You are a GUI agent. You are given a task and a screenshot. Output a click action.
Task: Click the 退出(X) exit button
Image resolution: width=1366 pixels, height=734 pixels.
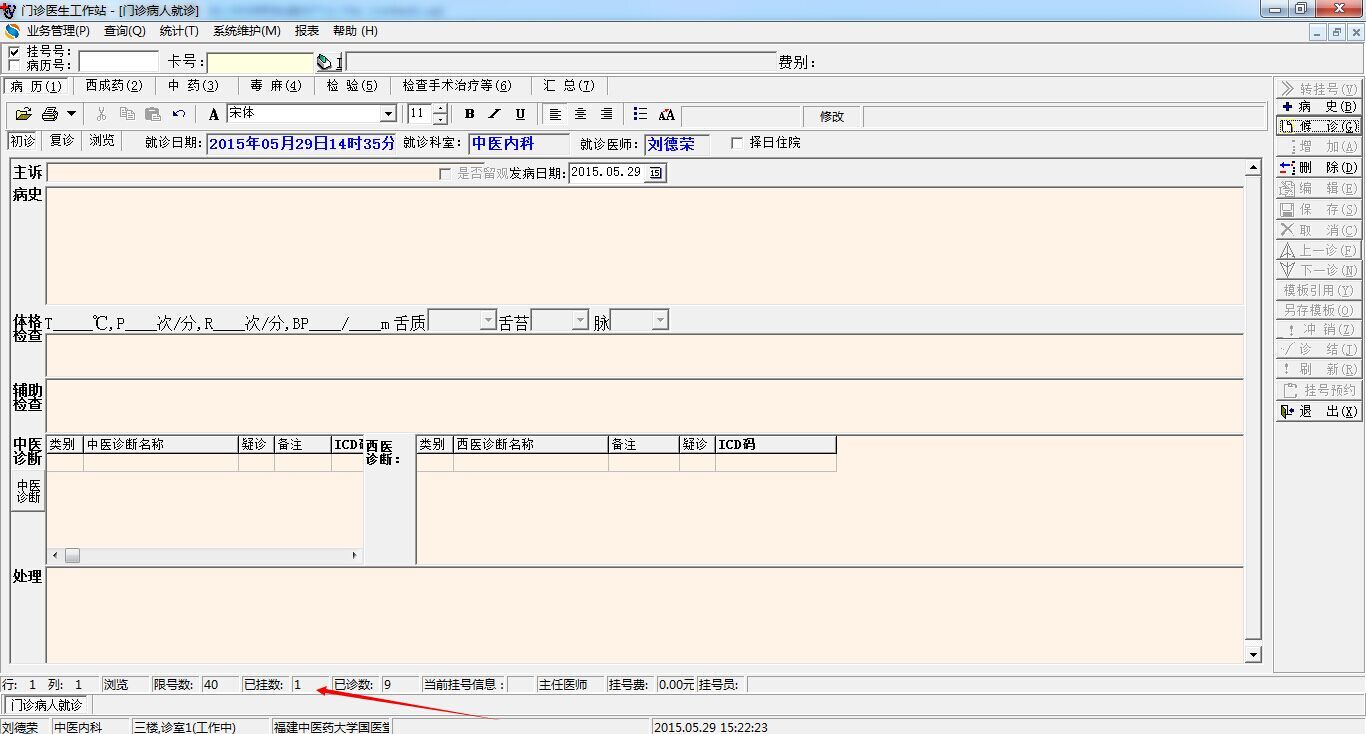(1319, 412)
